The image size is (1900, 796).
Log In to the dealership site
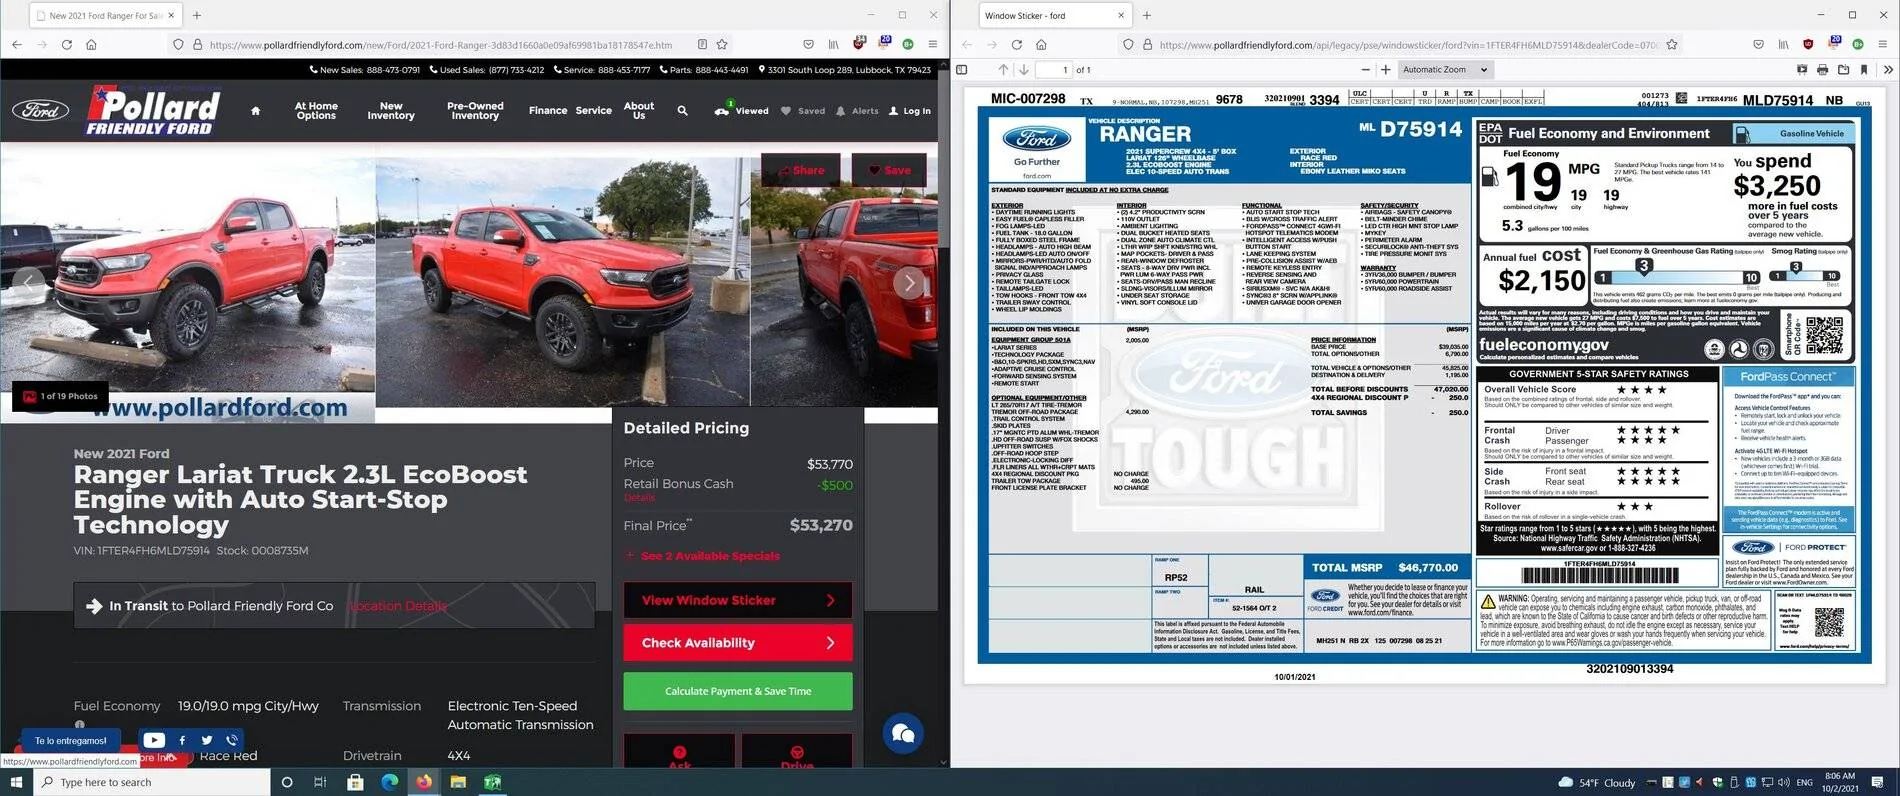910,111
